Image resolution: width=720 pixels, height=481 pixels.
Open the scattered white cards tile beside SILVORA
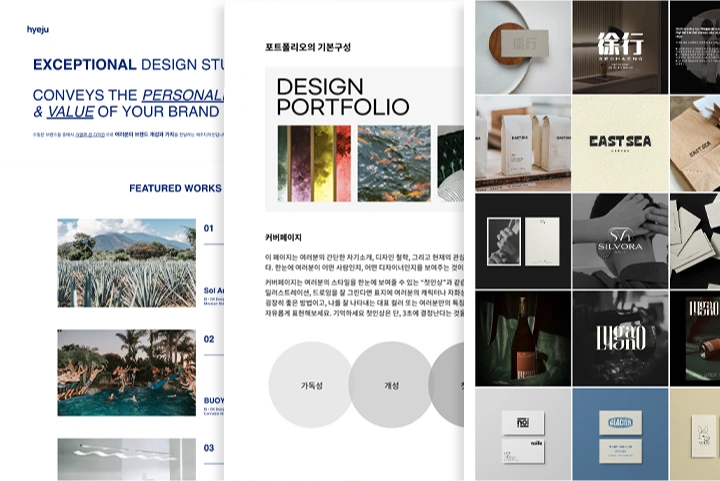pos(695,241)
